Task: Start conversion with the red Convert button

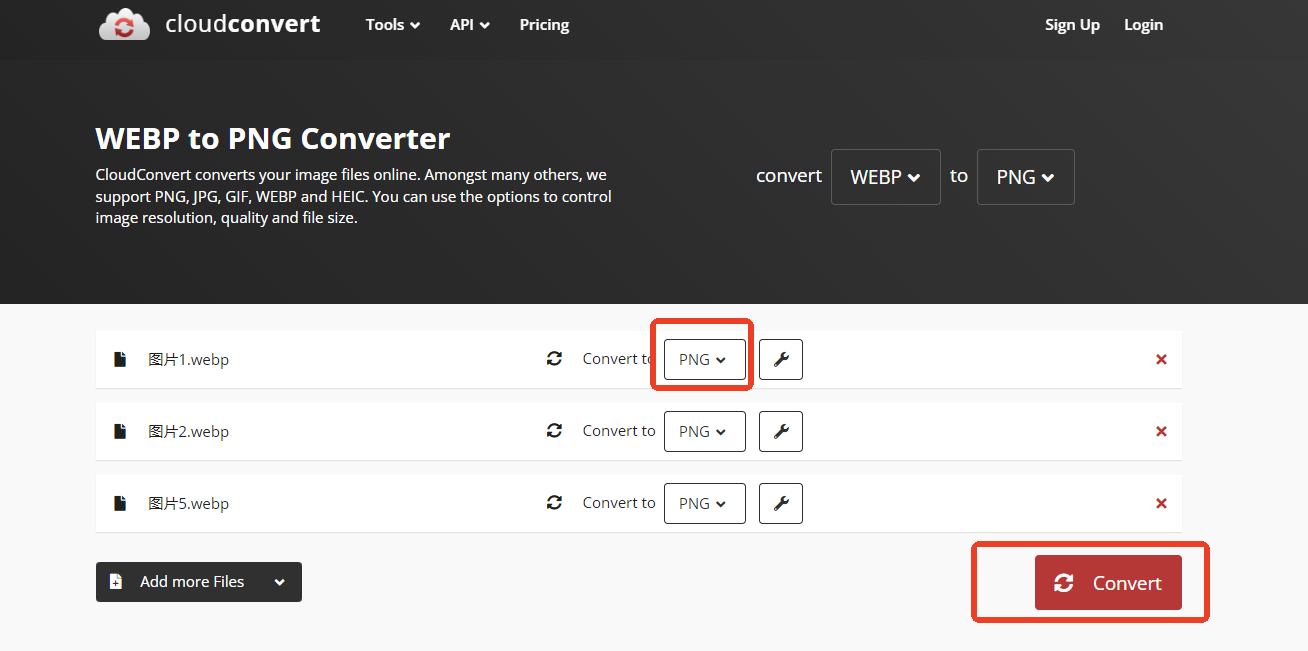Action: pyautogui.click(x=1108, y=583)
